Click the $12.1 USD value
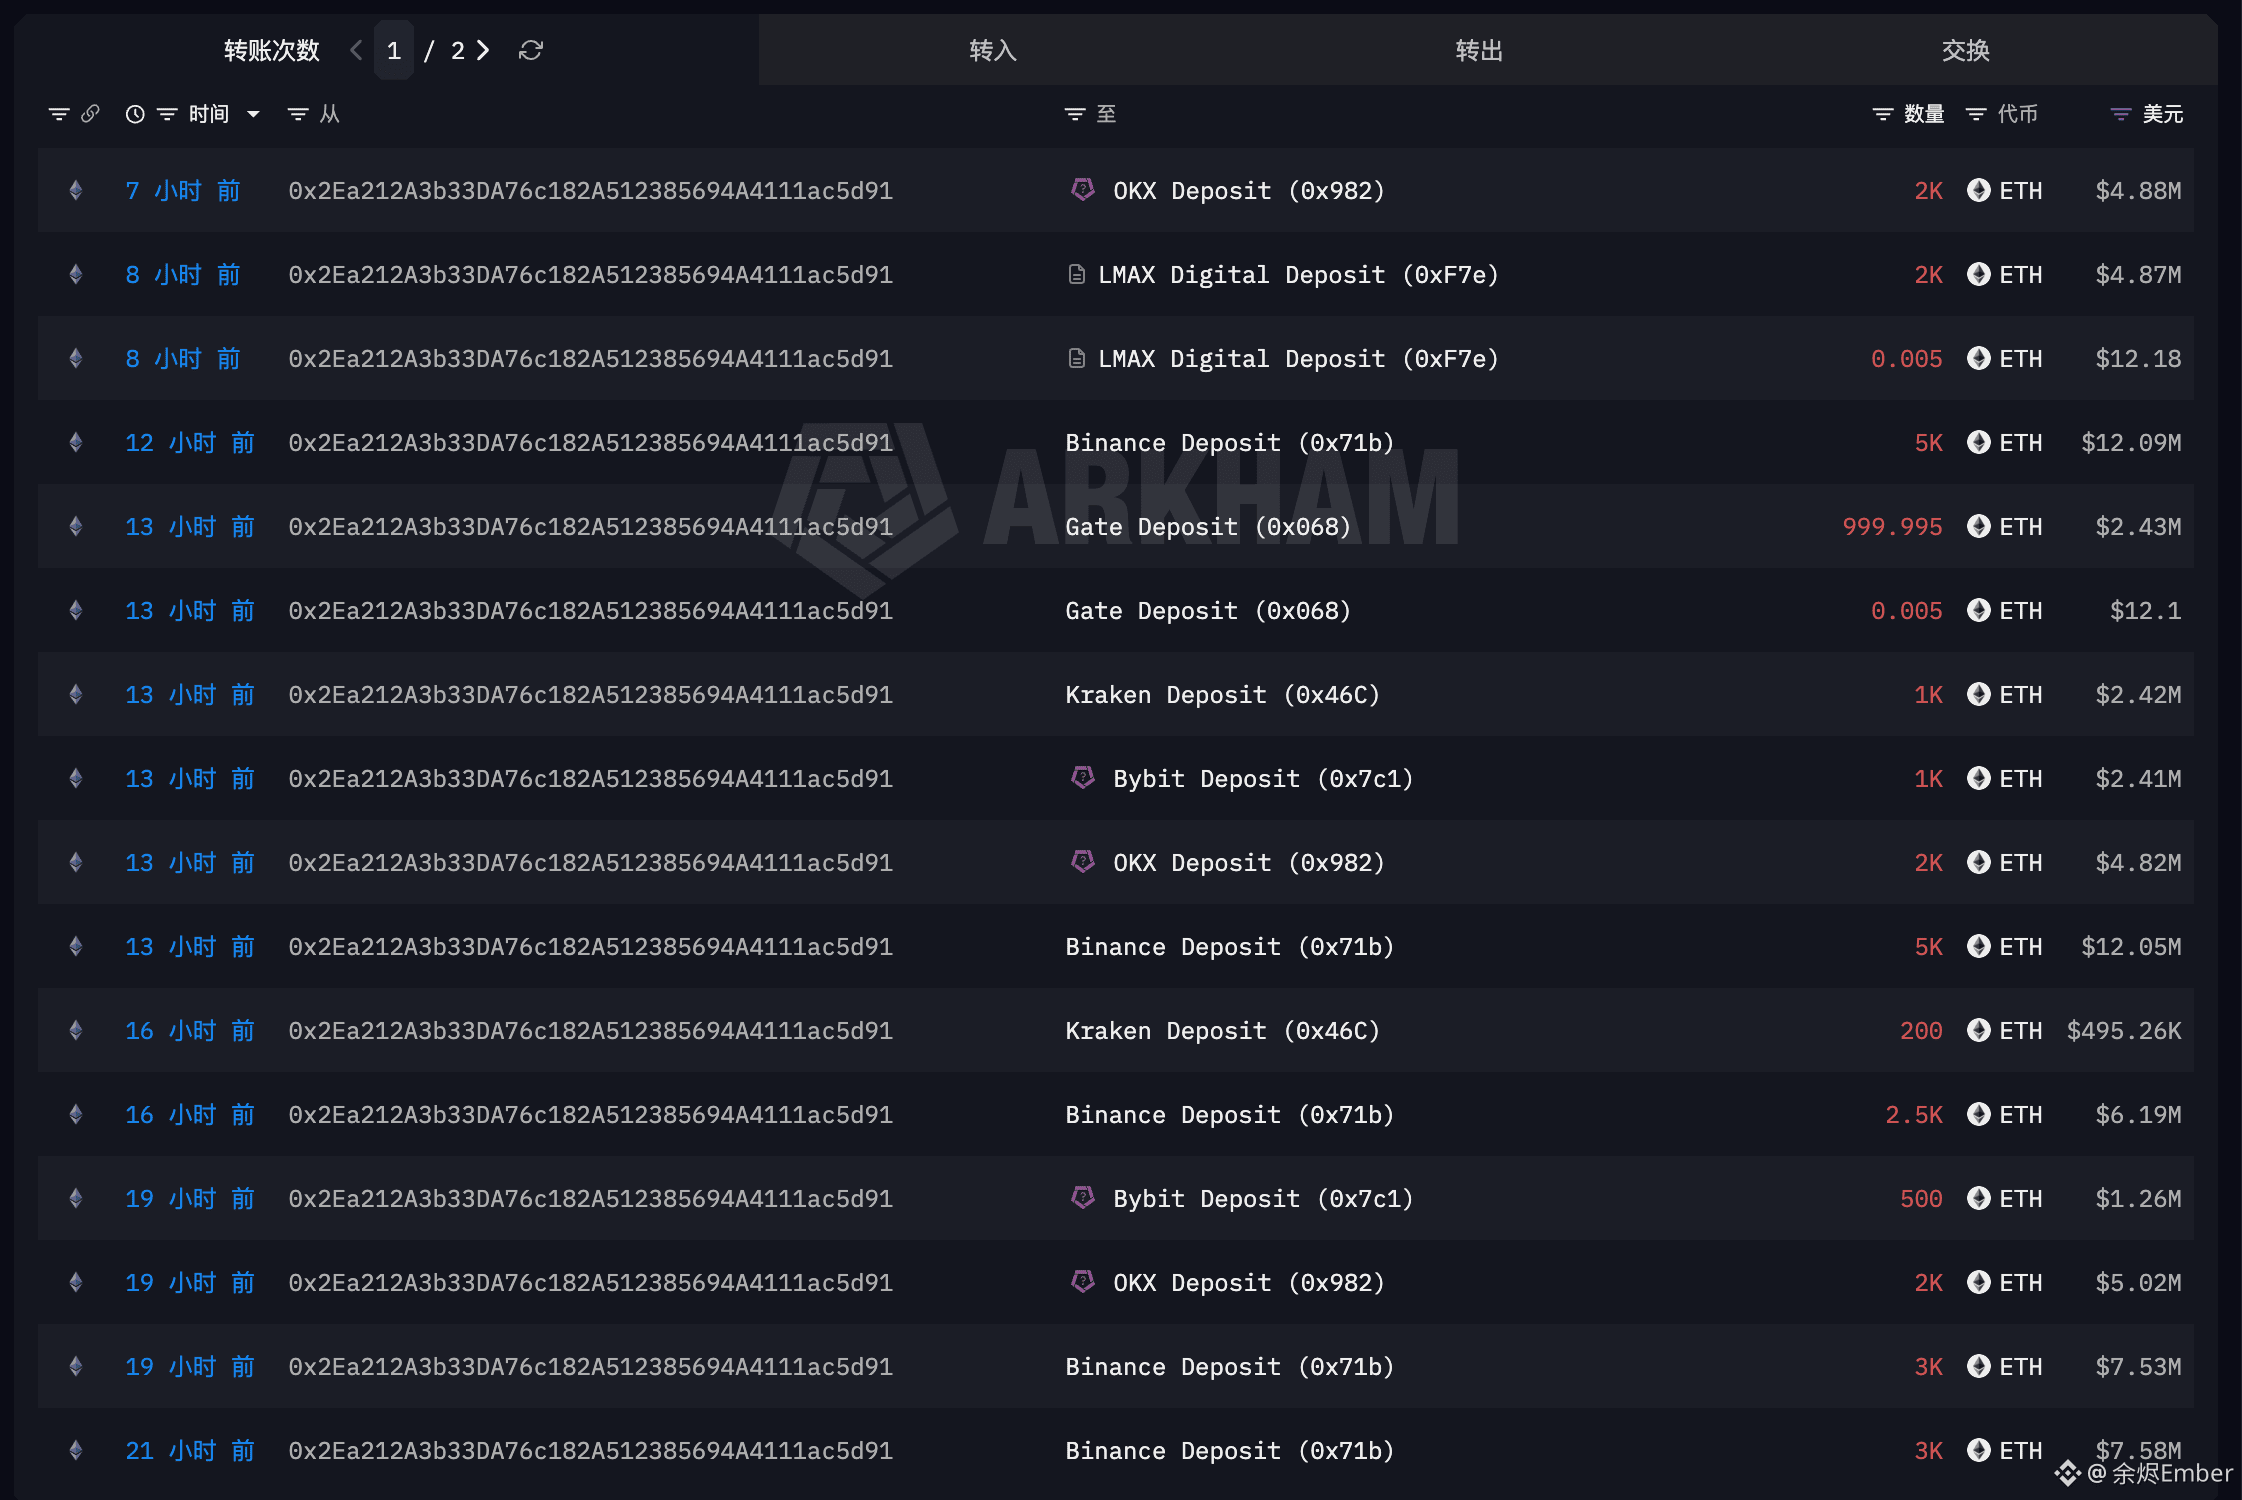This screenshot has height=1500, width=2242. (x=2145, y=610)
